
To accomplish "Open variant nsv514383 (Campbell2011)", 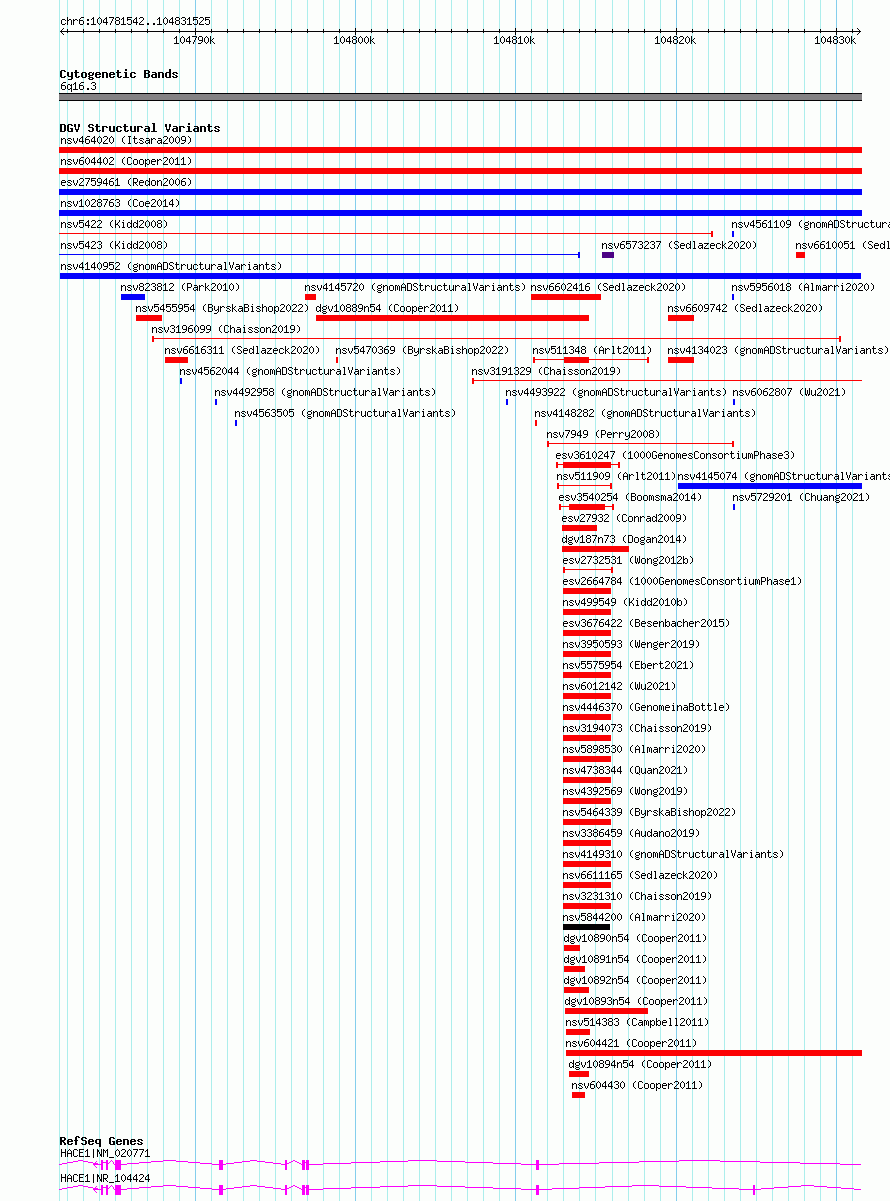I will [x=637, y=1022].
